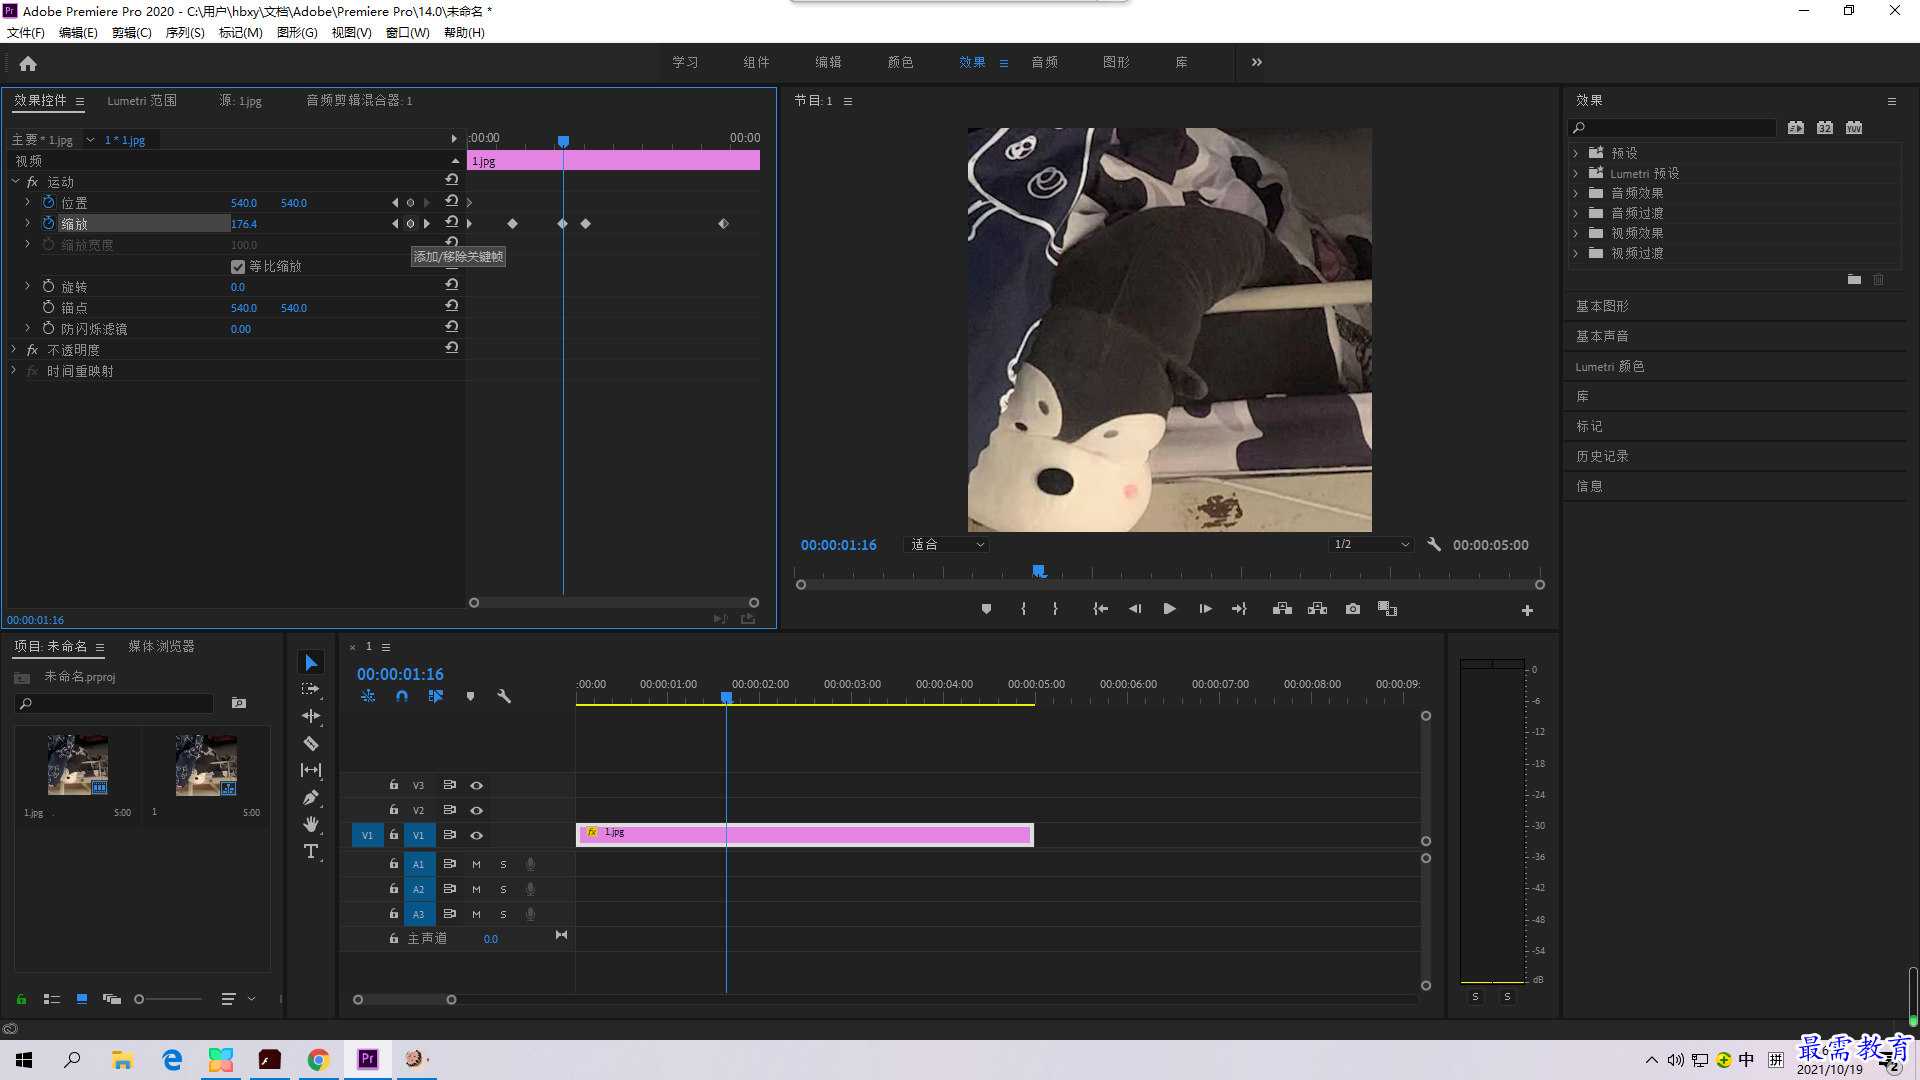This screenshot has width=1920, height=1080.
Task: Open History (历史记录) panel
Action: 1602,456
